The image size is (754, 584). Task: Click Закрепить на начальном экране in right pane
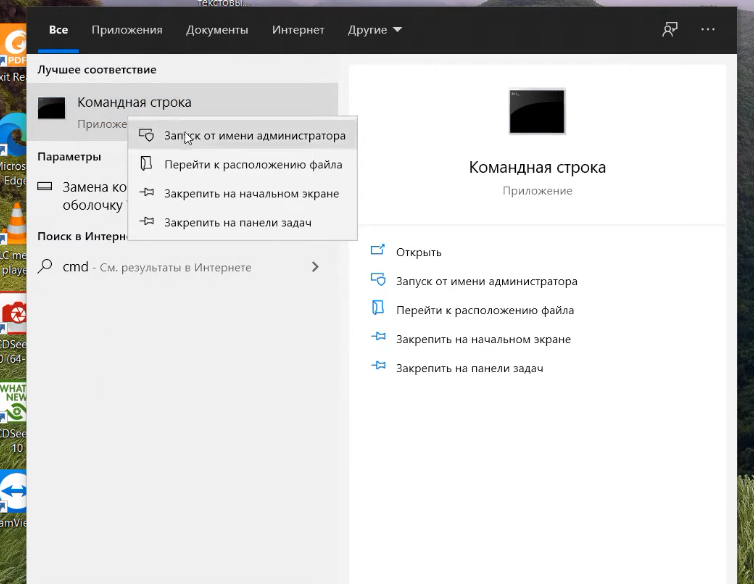point(483,339)
